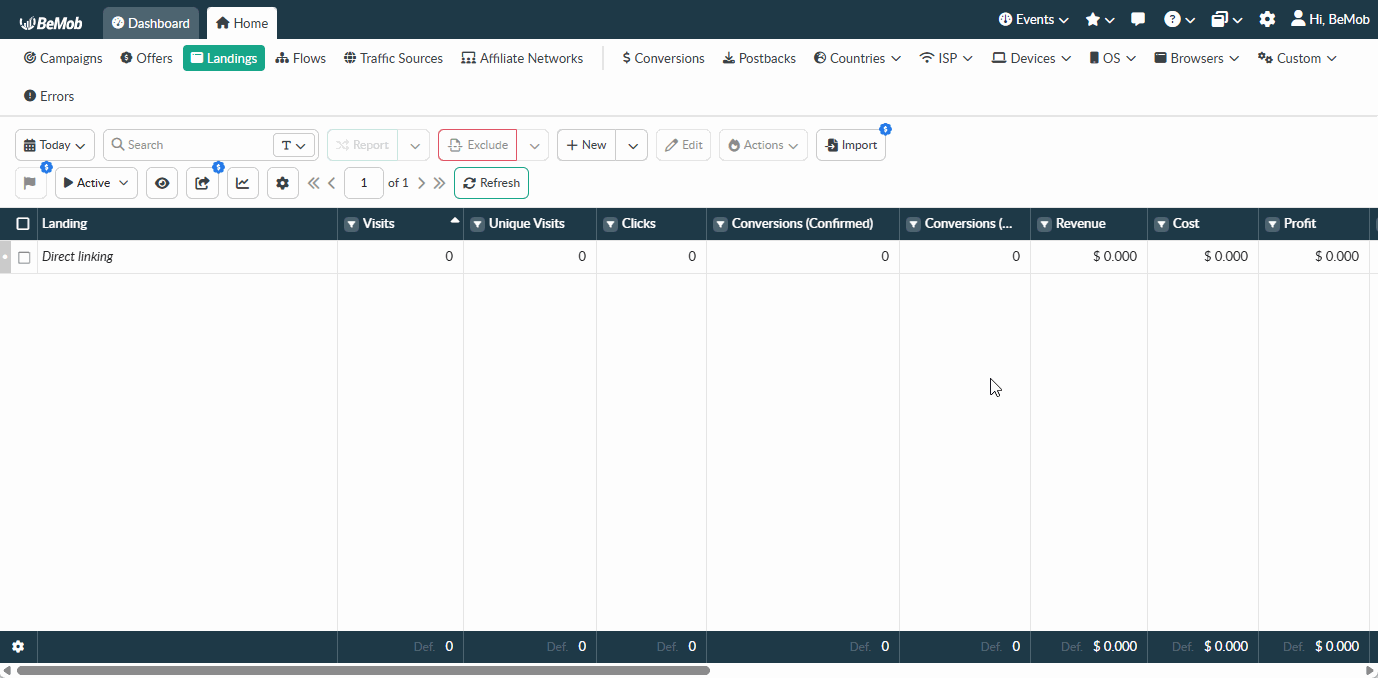Click the footer settings gear icon
This screenshot has height=678, width=1378.
click(x=18, y=647)
